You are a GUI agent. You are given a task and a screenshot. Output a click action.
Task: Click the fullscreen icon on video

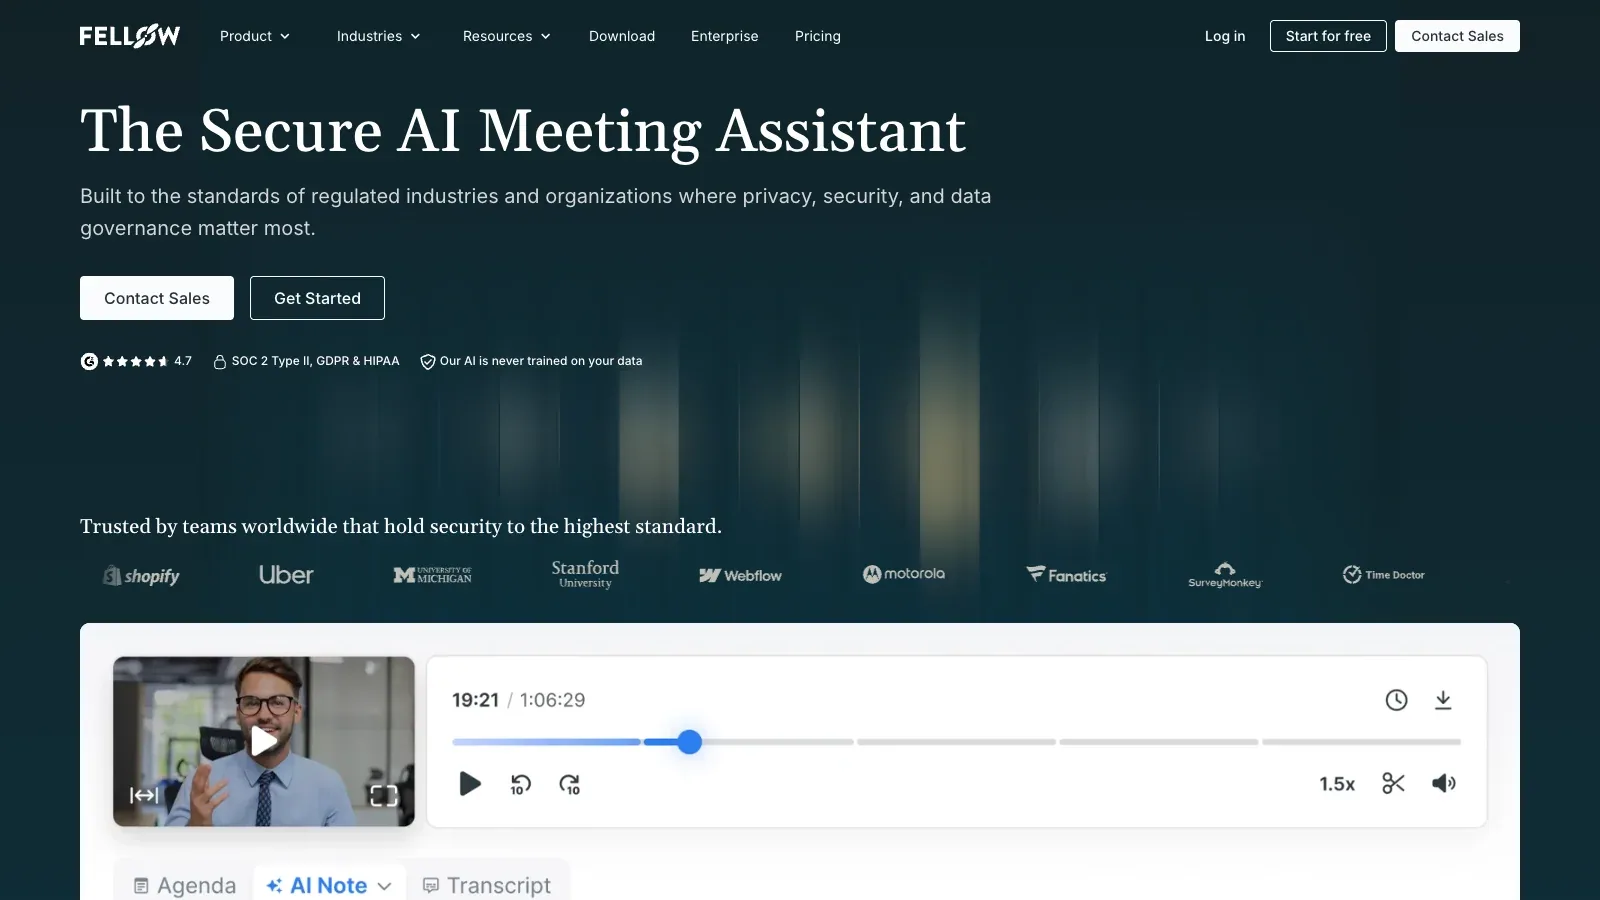[384, 795]
